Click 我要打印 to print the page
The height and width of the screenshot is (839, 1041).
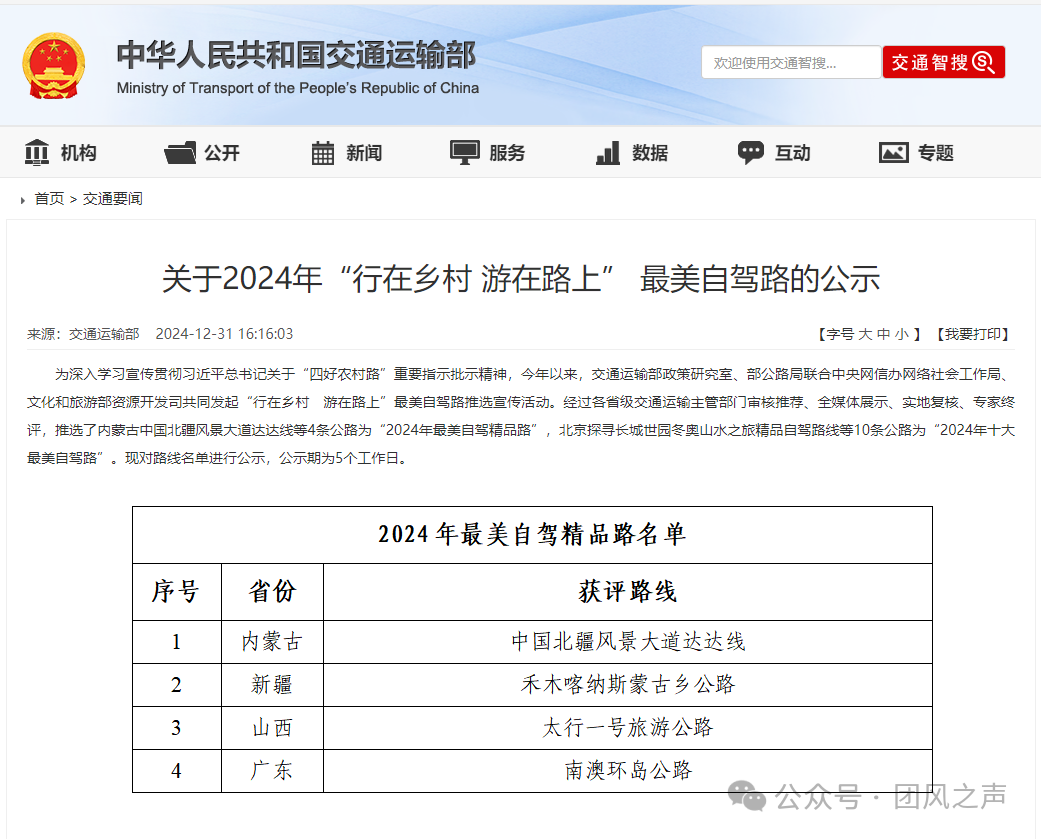coord(973,334)
